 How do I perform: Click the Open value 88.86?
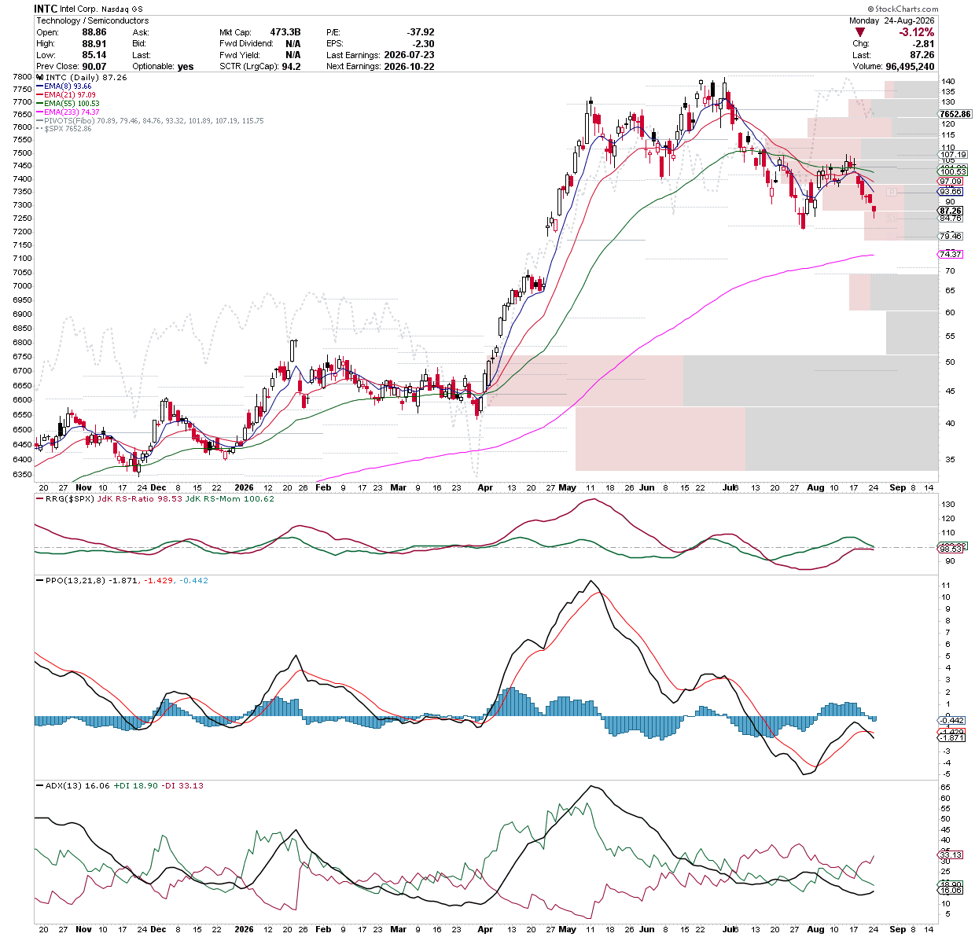94,32
